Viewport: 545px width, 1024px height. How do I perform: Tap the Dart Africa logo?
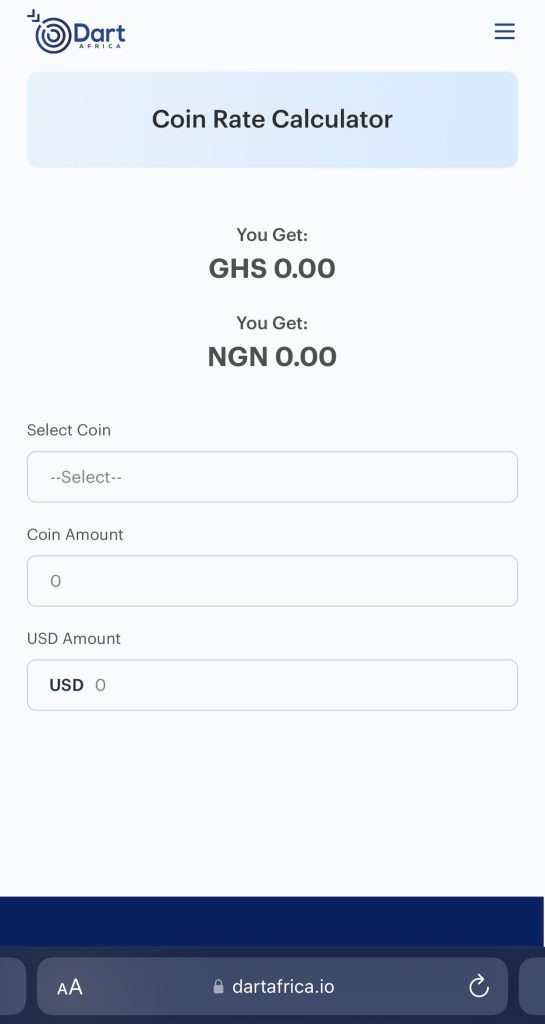coord(76,31)
